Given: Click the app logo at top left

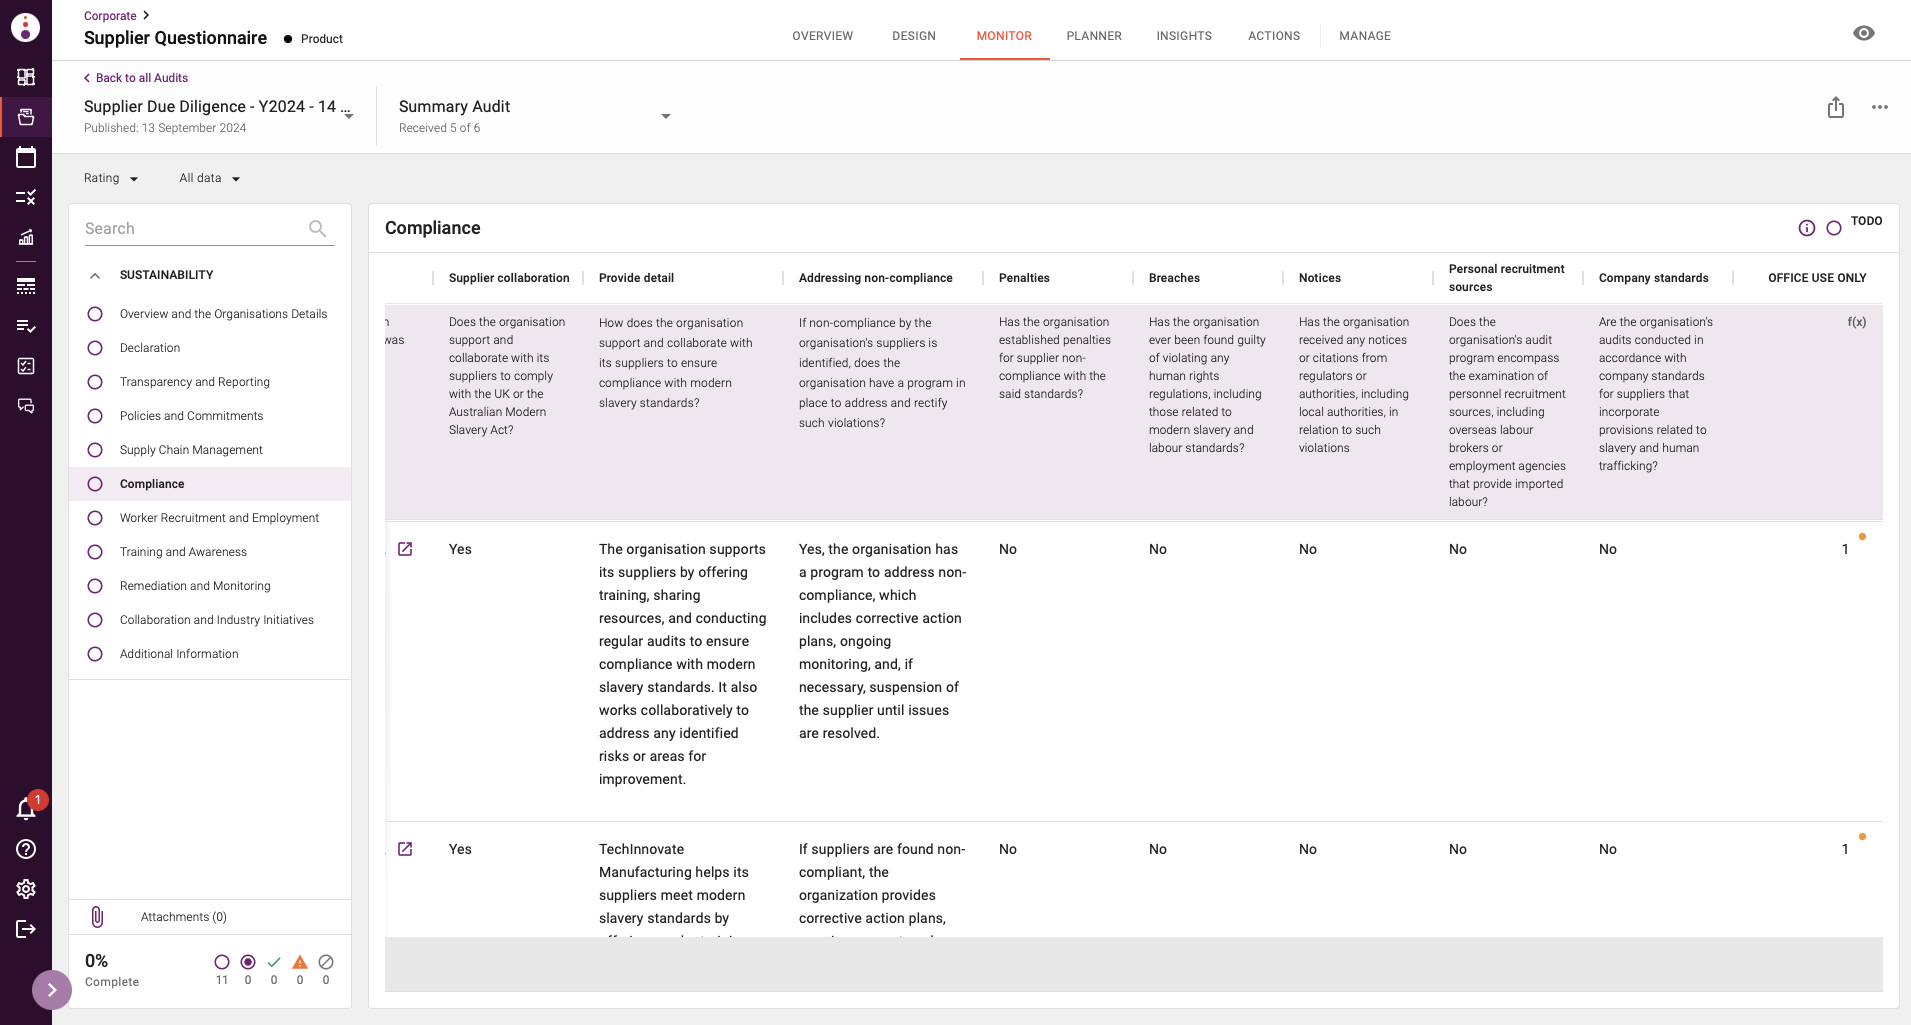Looking at the screenshot, I should tap(25, 27).
